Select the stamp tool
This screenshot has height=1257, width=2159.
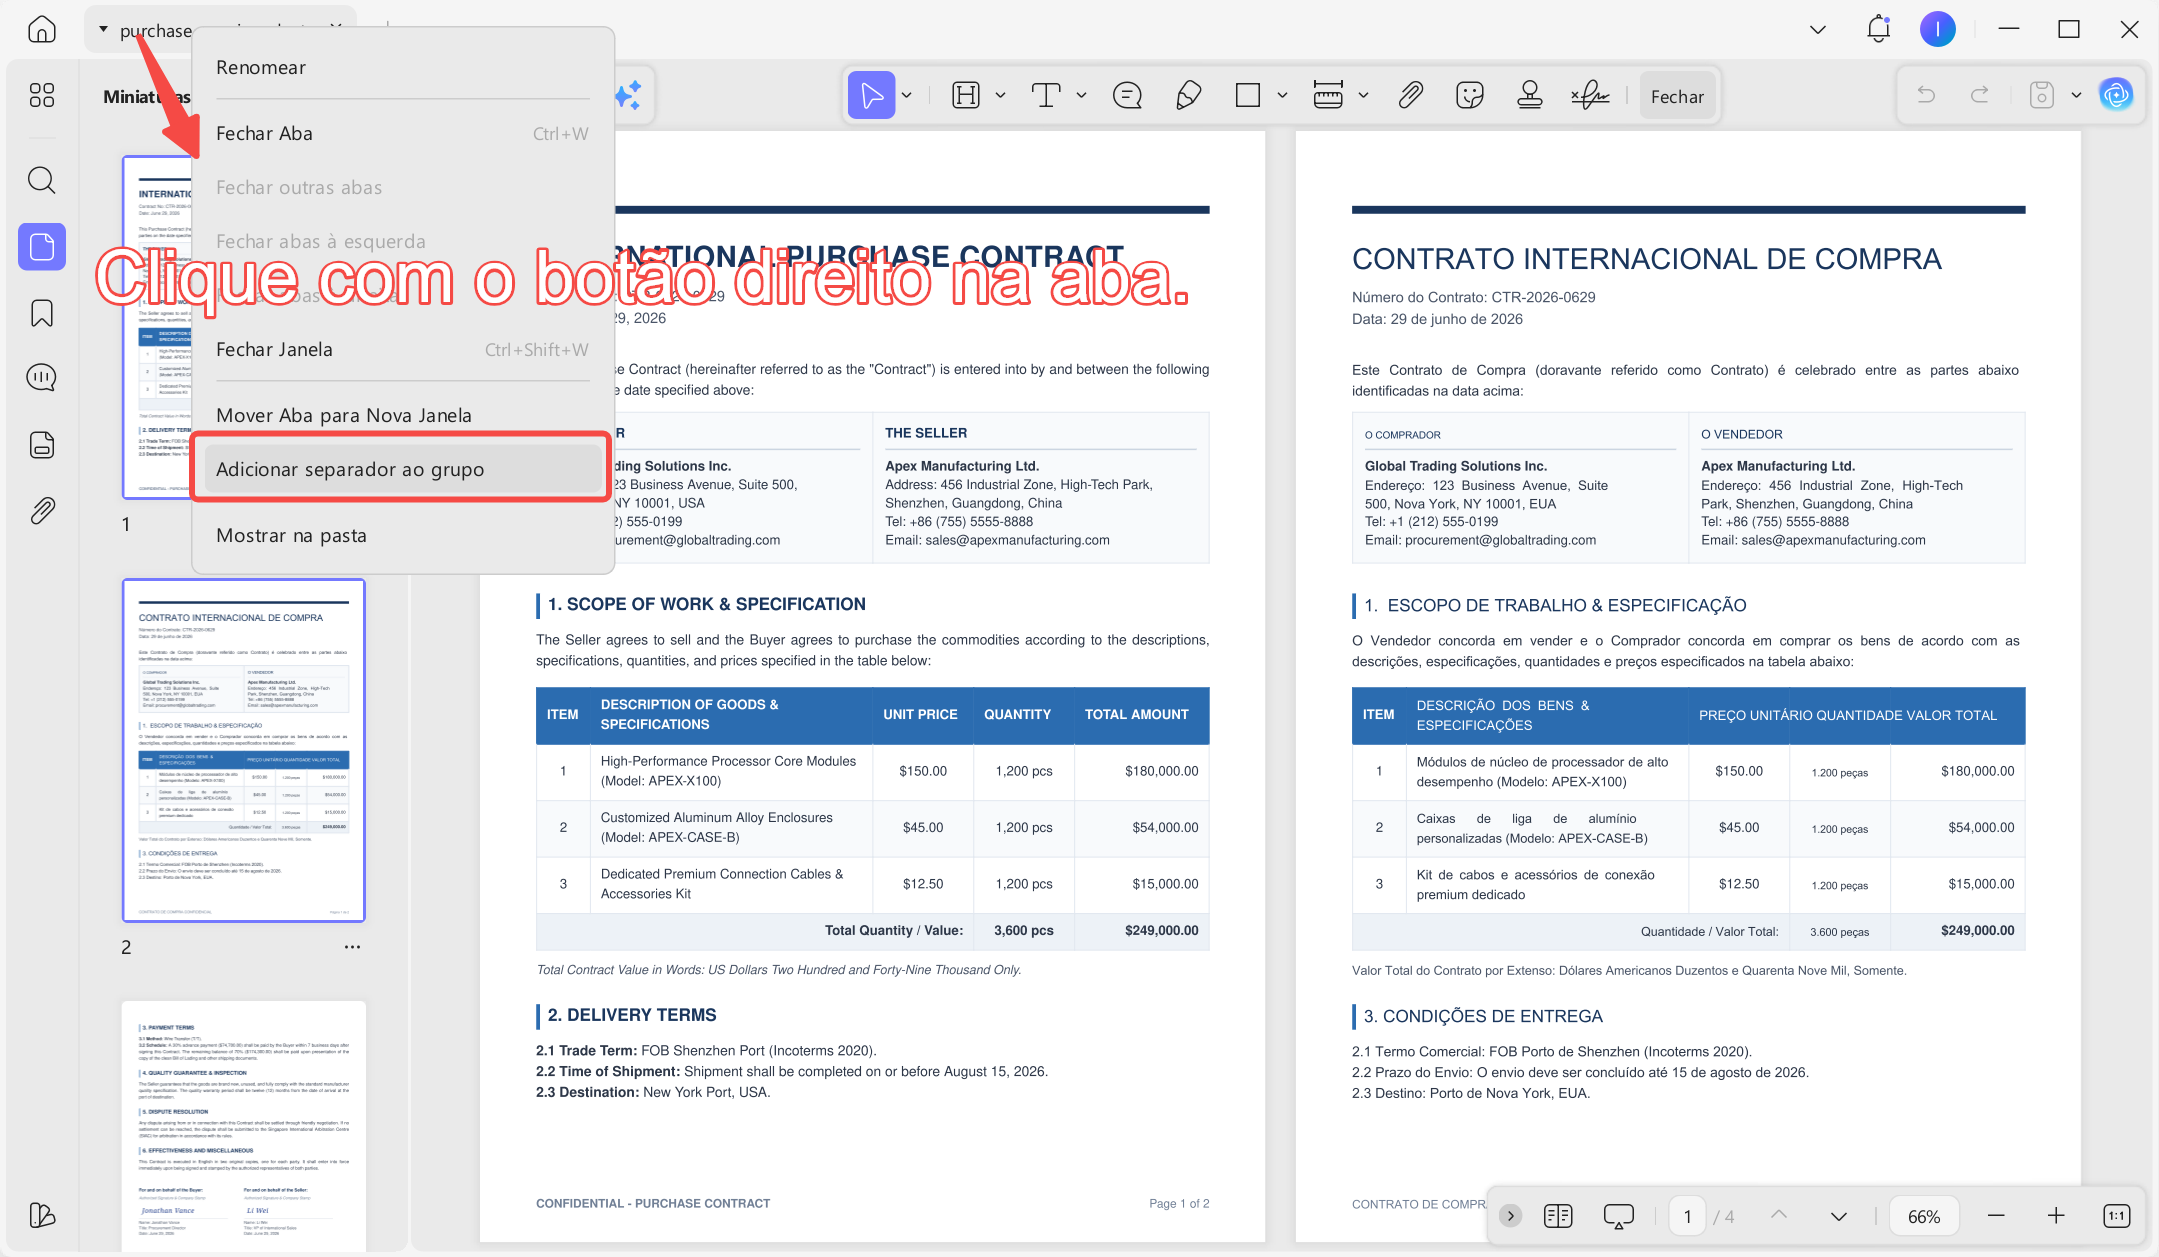coord(1529,96)
